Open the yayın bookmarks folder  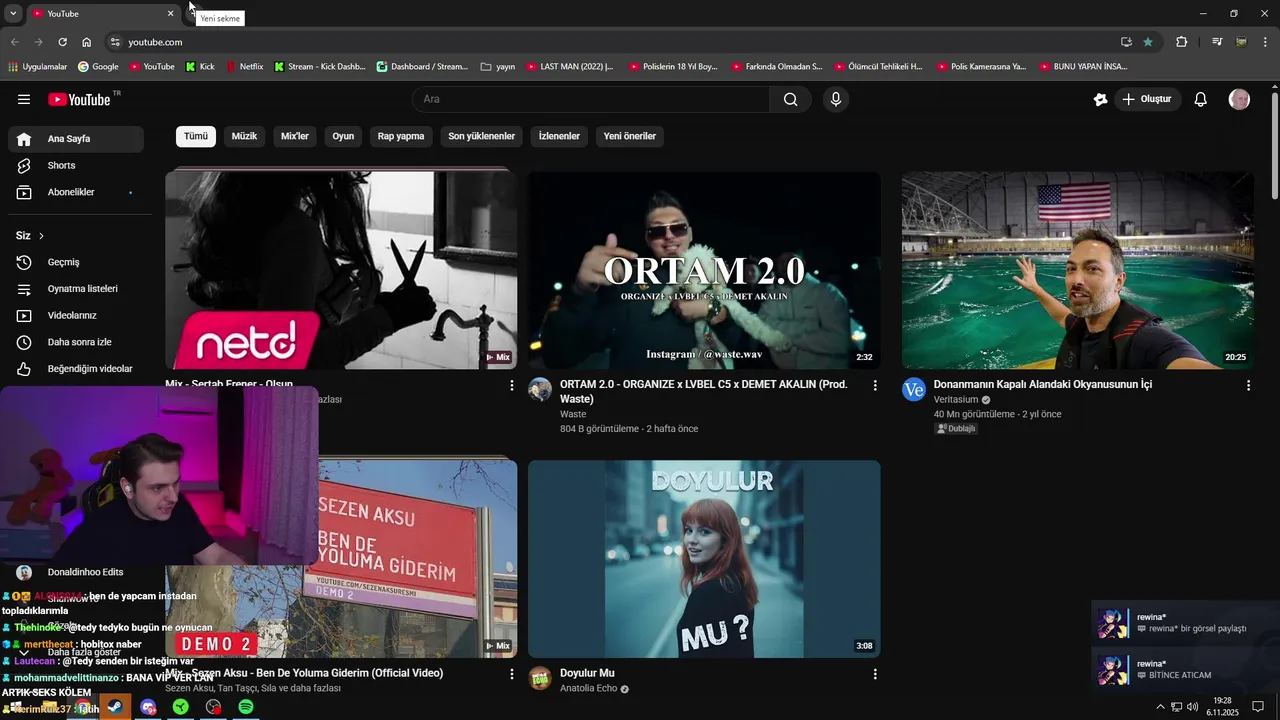pos(497,67)
